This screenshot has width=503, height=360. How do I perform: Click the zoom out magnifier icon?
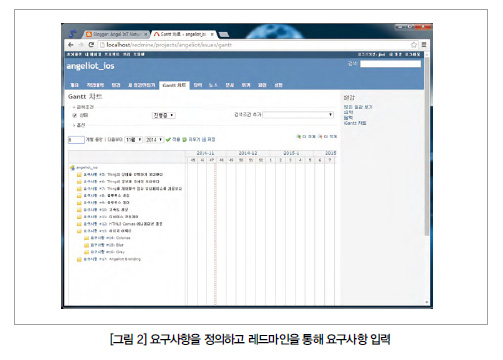(320, 136)
